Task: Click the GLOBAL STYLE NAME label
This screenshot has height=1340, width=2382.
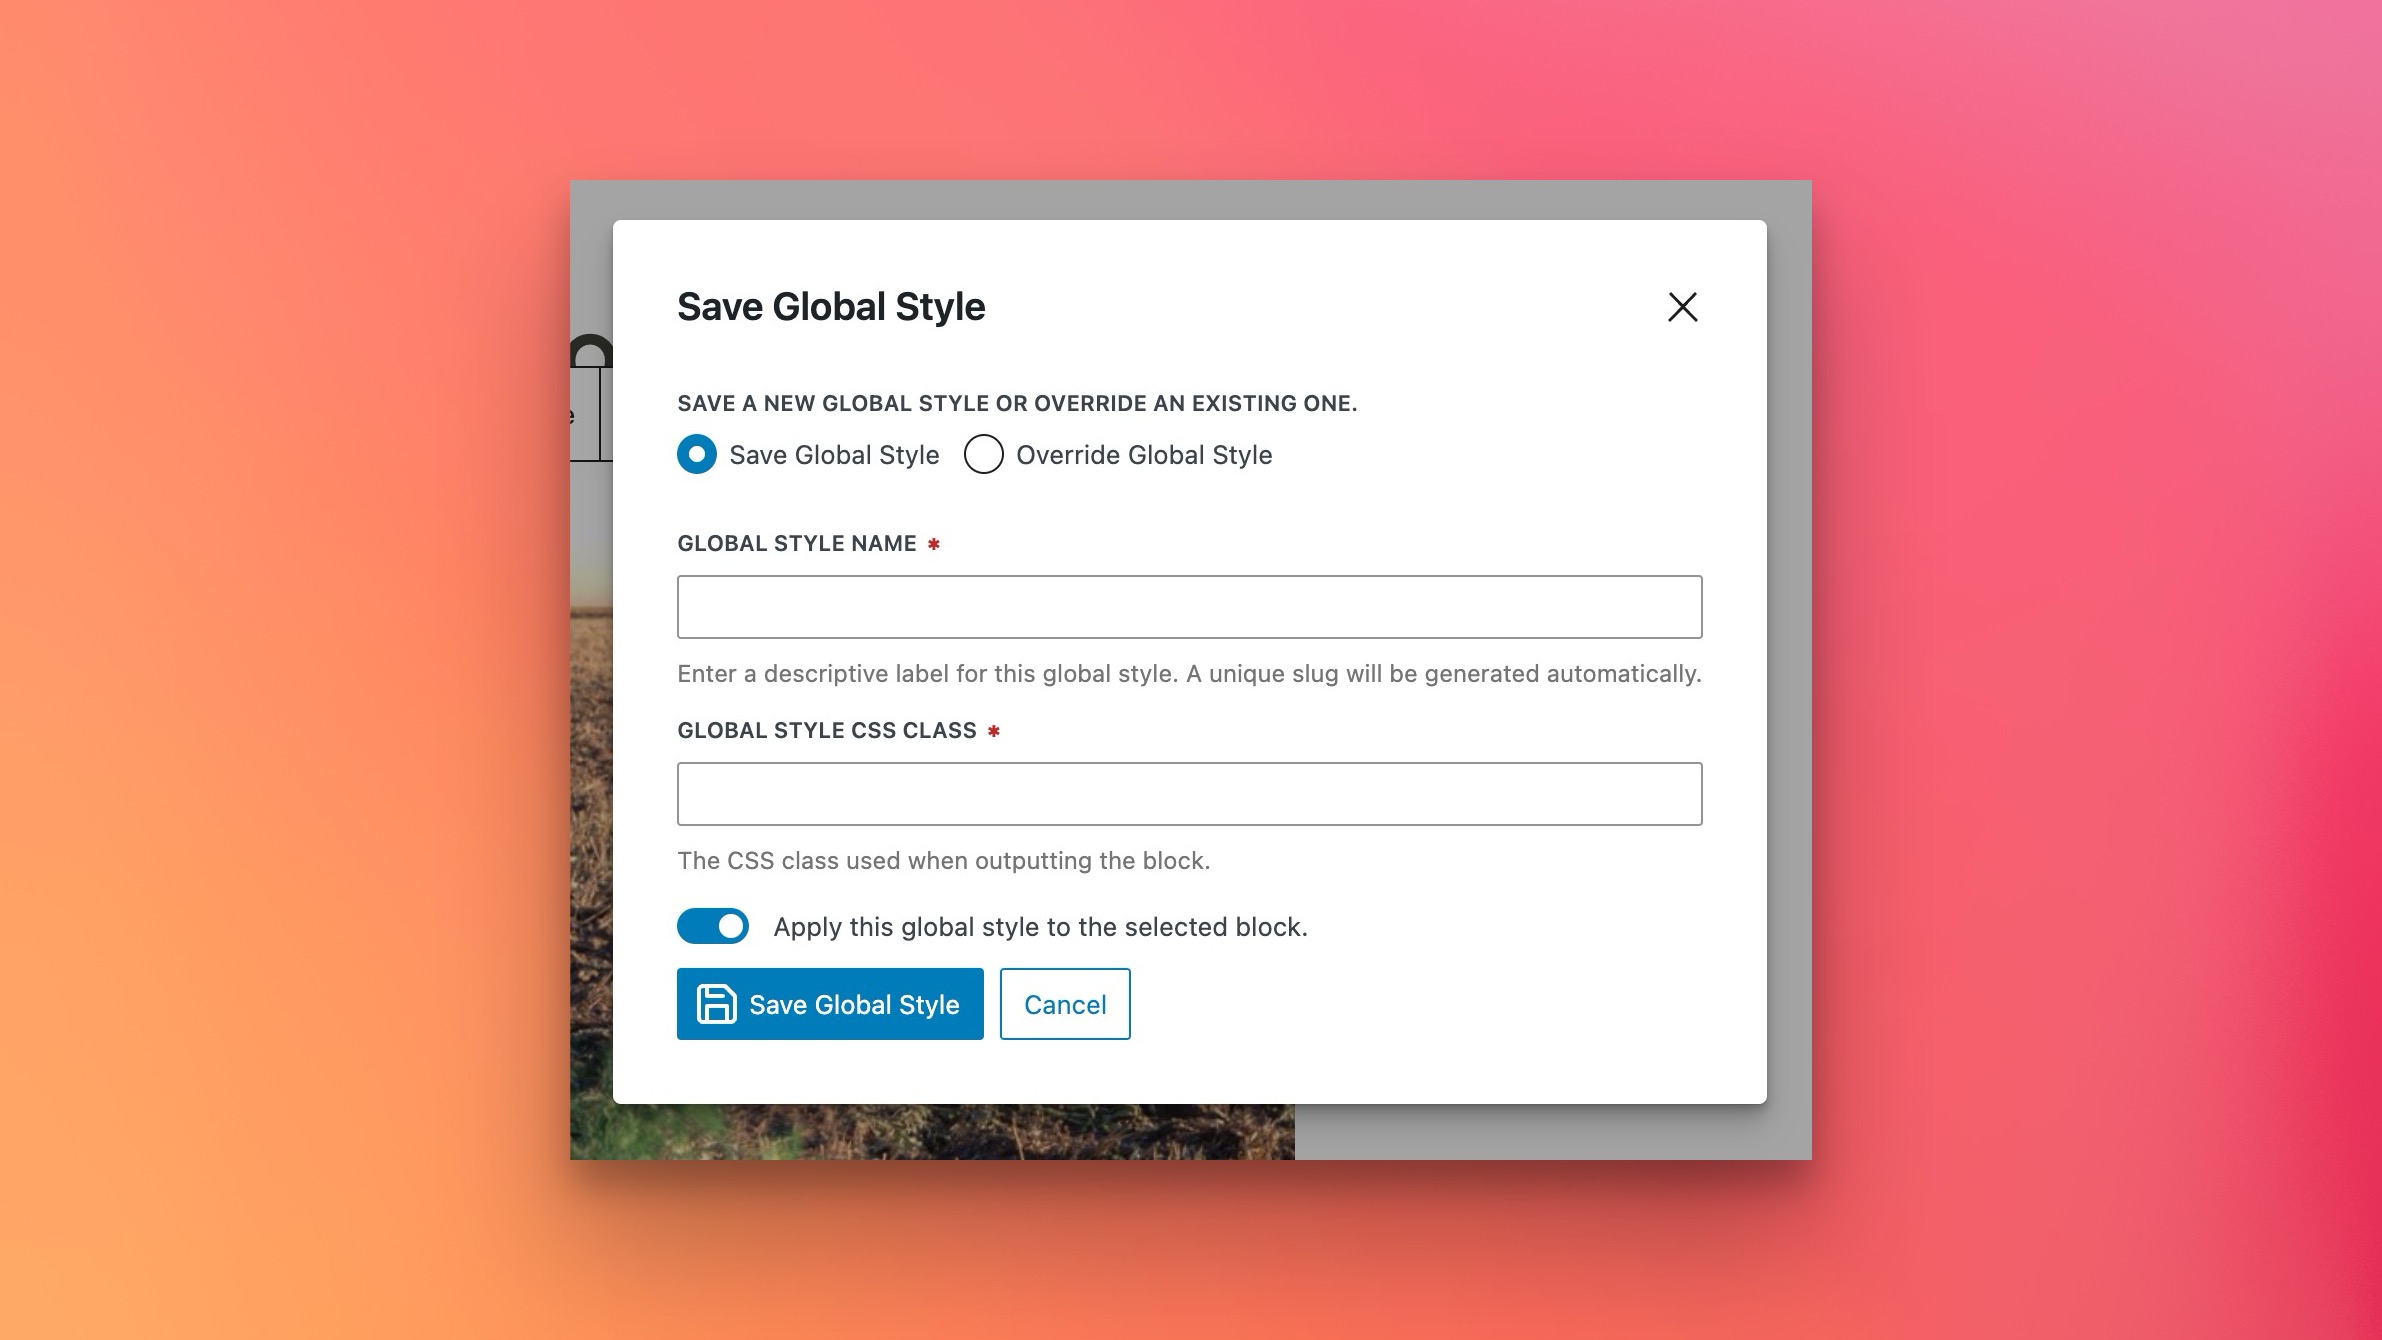Action: (x=797, y=543)
